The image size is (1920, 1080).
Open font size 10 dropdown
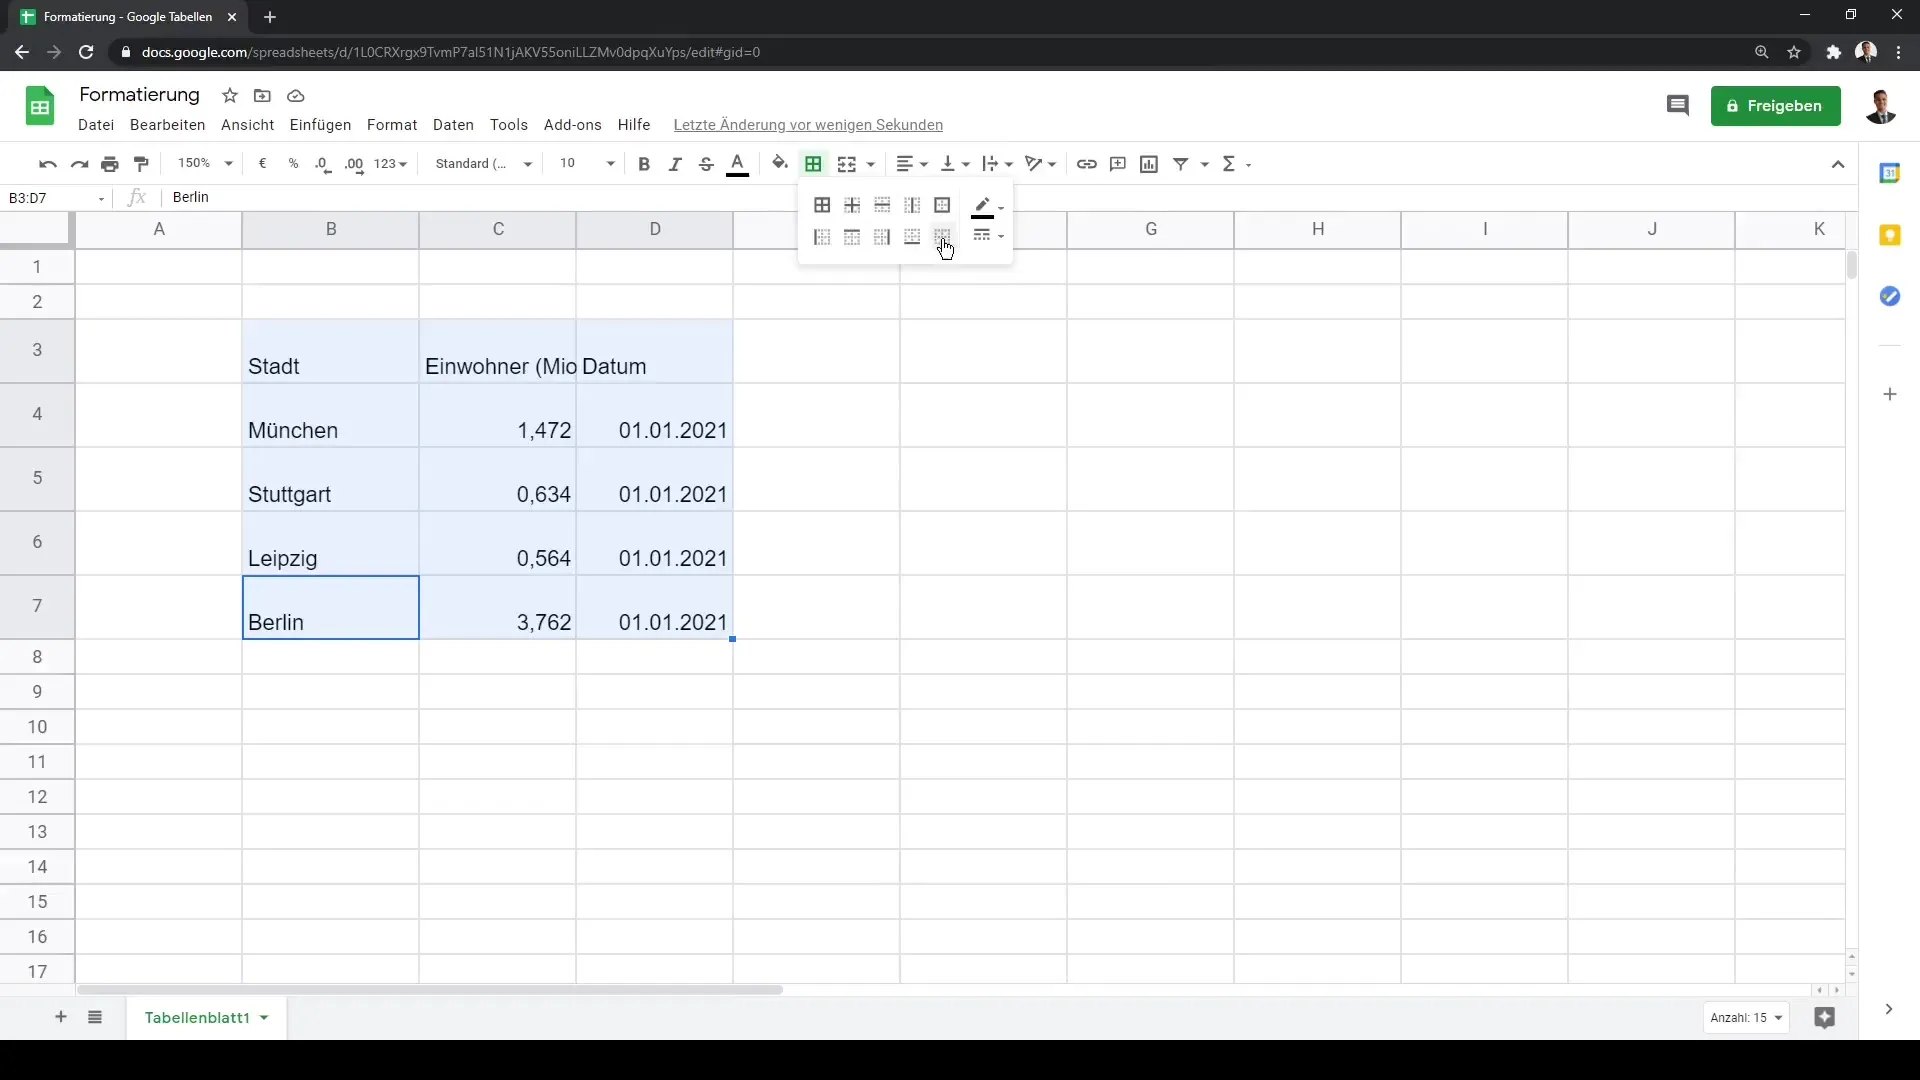coord(587,164)
